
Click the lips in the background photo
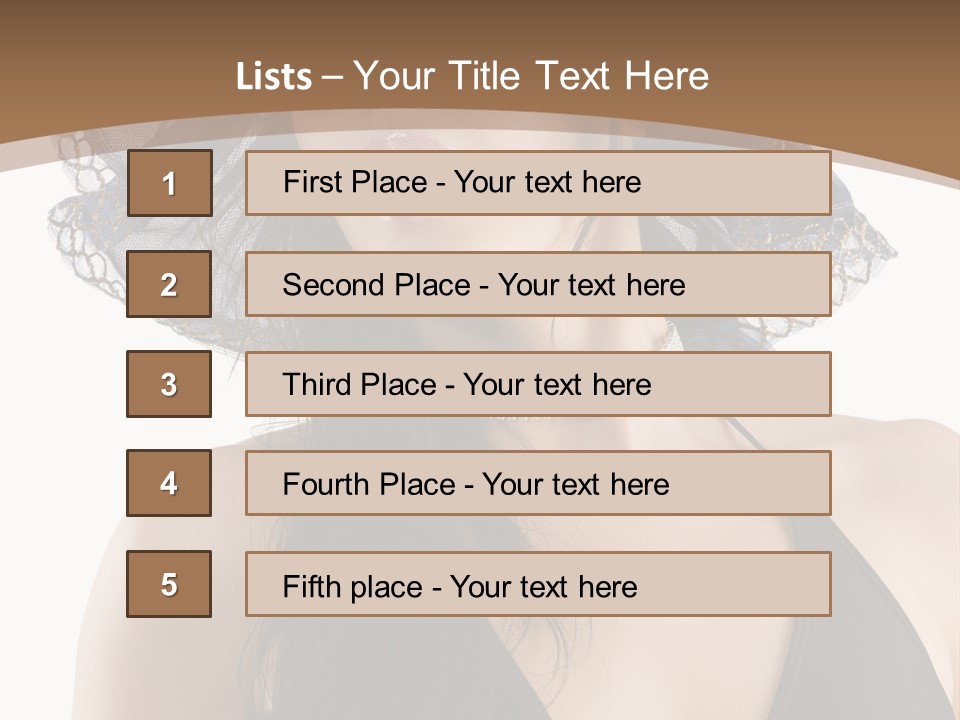coord(410,140)
